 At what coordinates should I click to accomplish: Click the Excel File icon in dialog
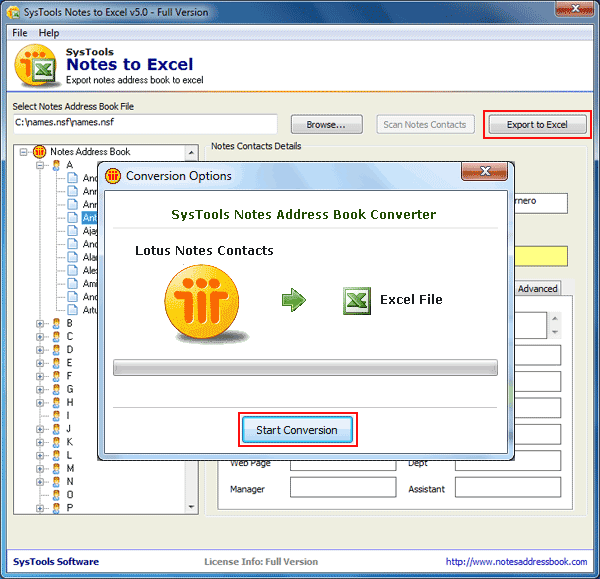pyautogui.click(x=357, y=301)
